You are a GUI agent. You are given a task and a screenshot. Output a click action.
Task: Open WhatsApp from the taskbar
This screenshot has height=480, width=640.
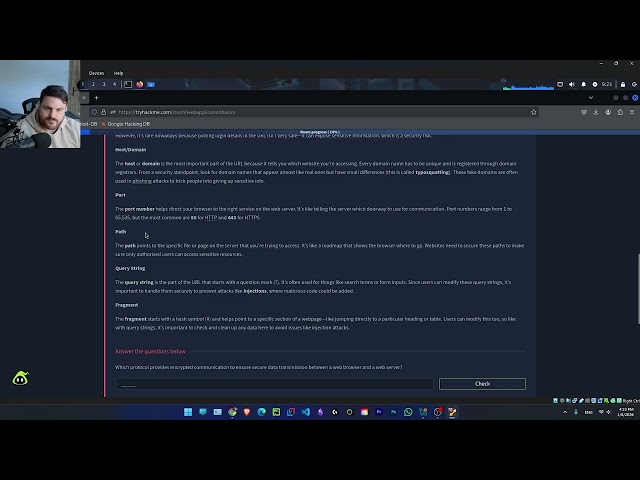tap(408, 412)
